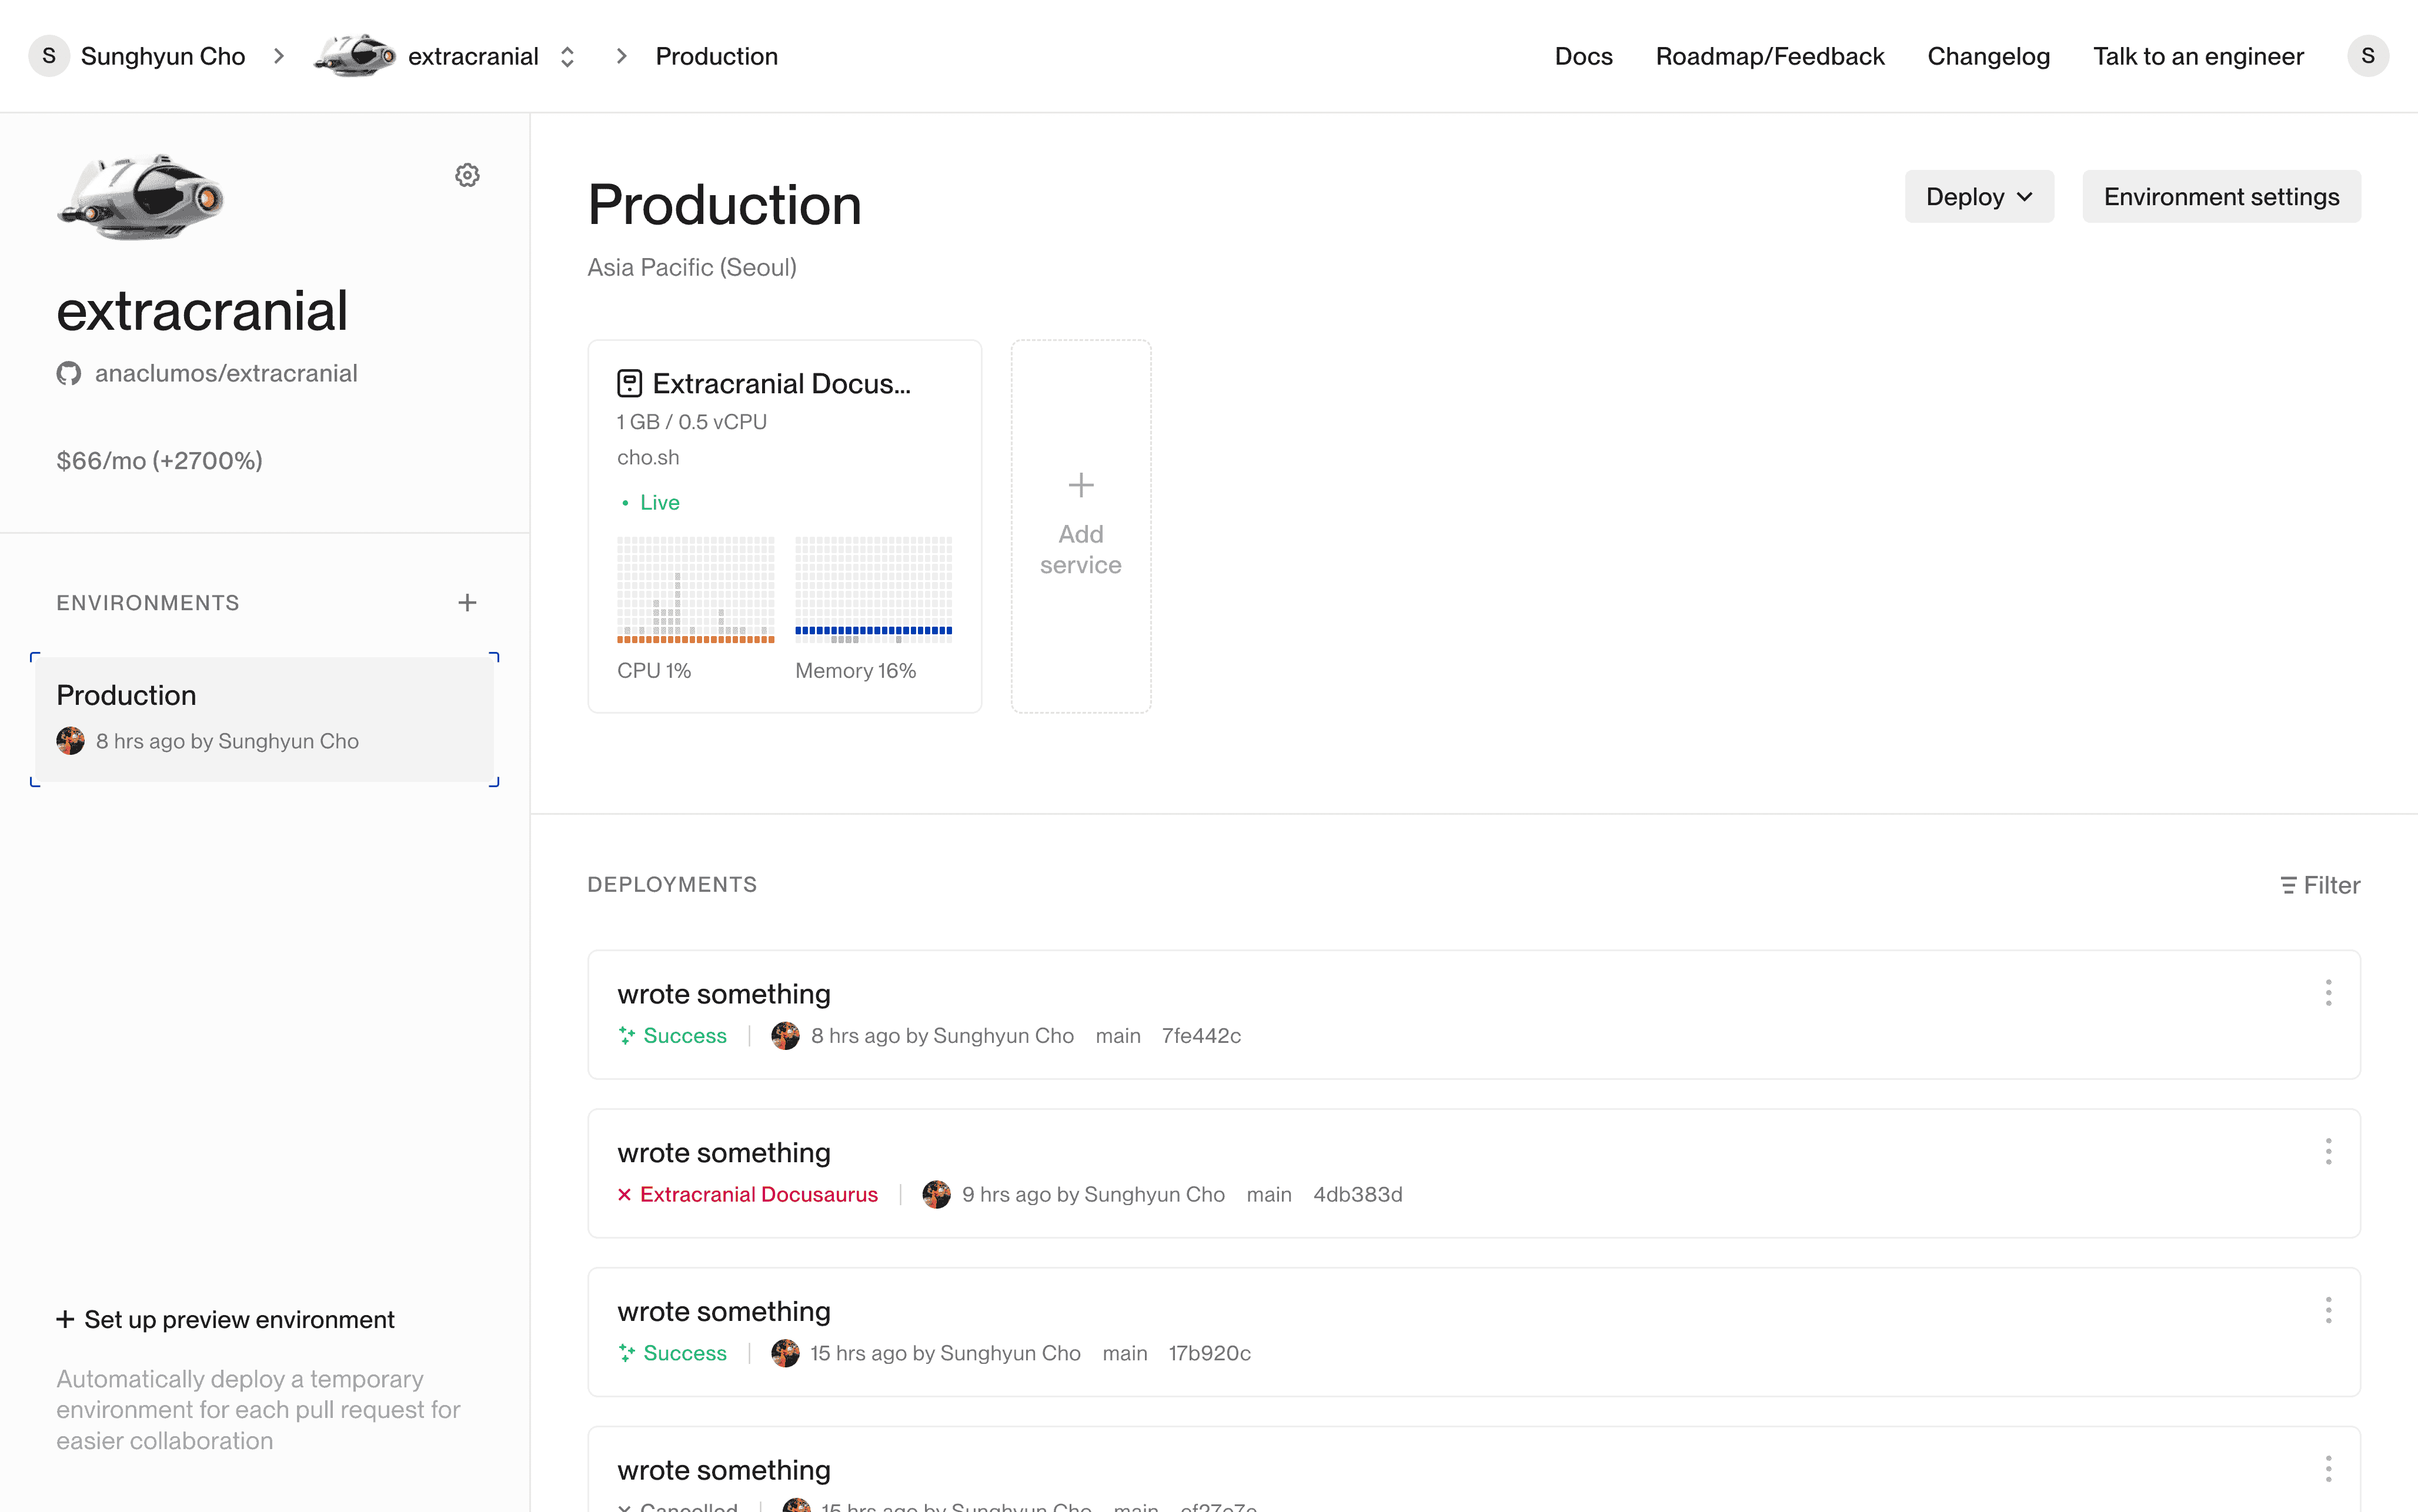Open Filter for deployments list
Image resolution: width=2418 pixels, height=1512 pixels.
[x=2320, y=885]
